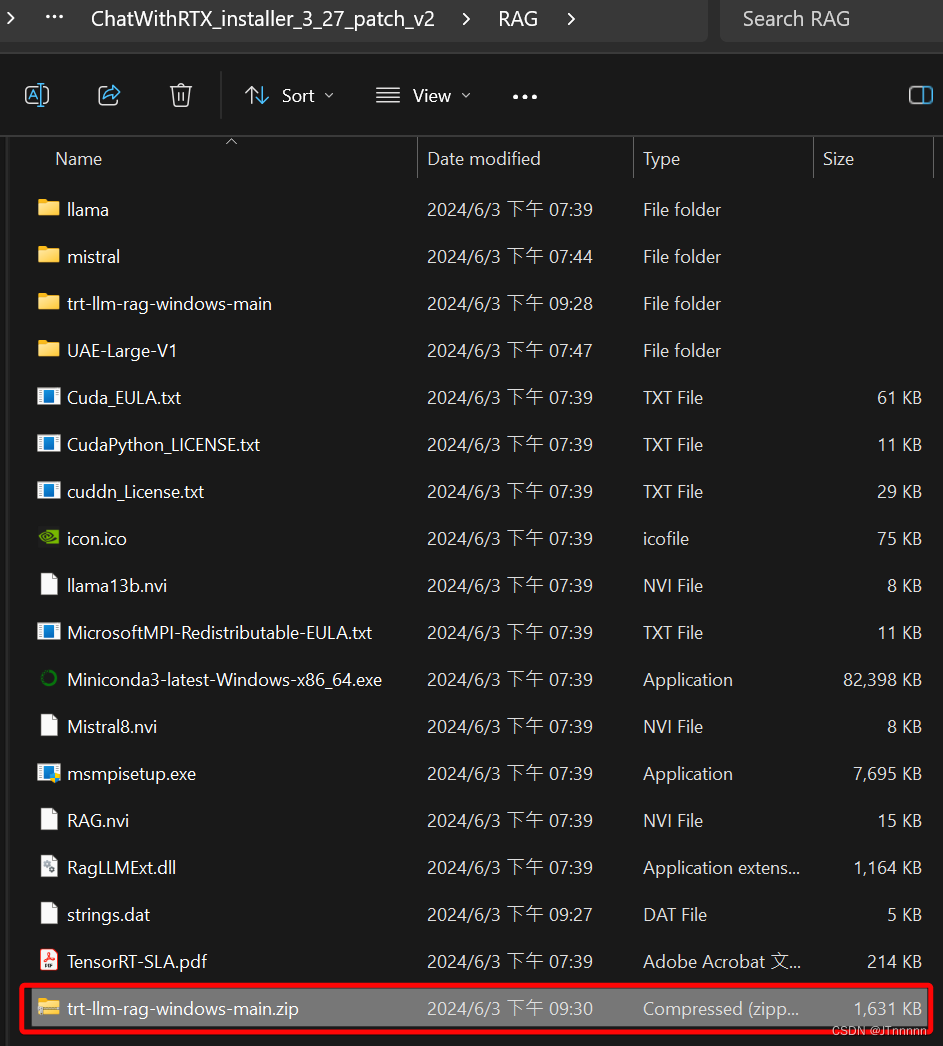Click the 7,695 KB size value

(x=887, y=774)
